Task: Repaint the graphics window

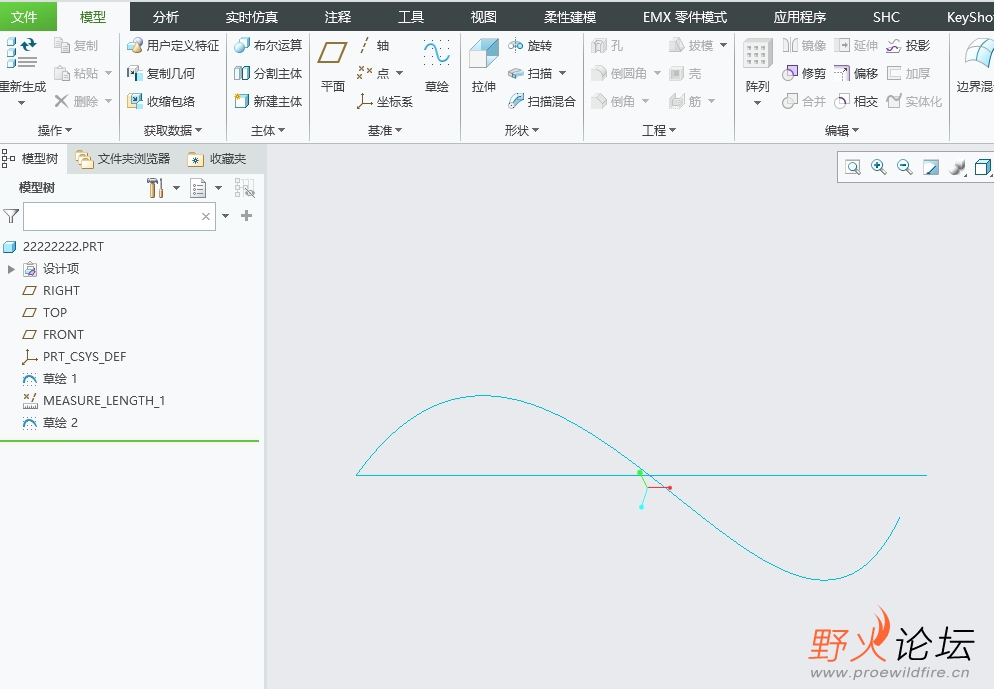Action: pyautogui.click(x=931, y=167)
